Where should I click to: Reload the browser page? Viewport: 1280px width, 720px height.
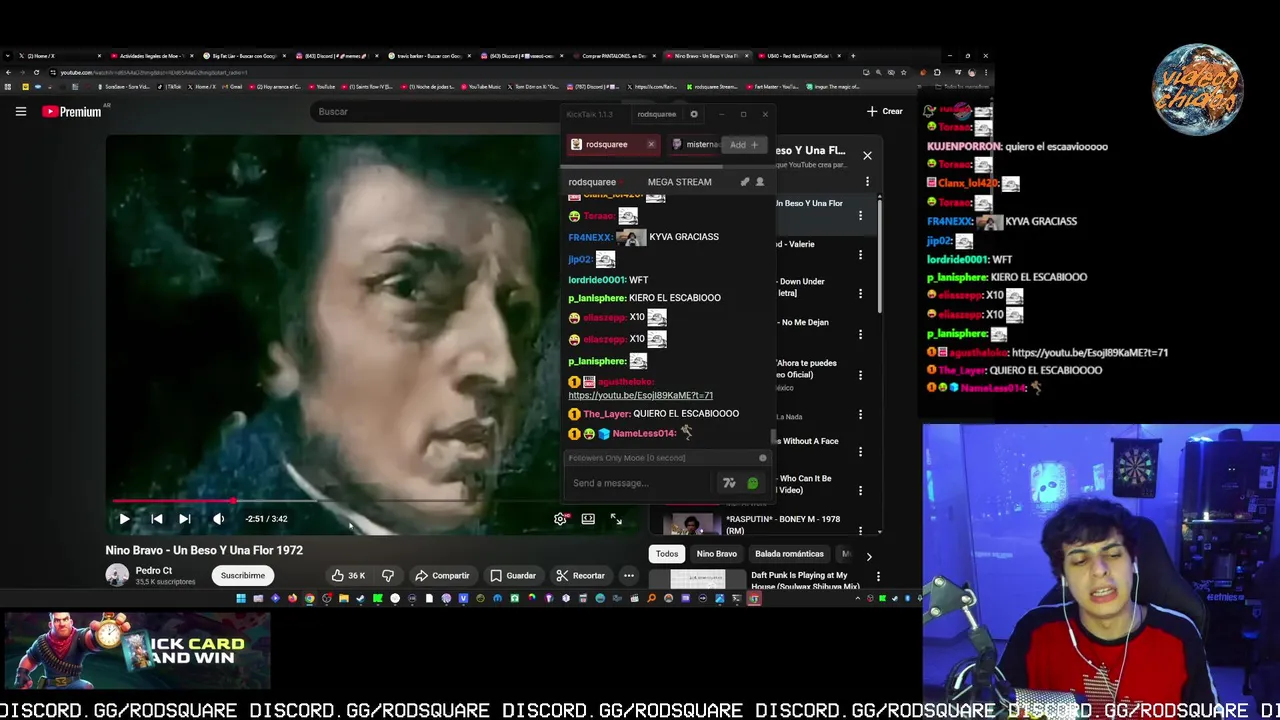[x=36, y=72]
